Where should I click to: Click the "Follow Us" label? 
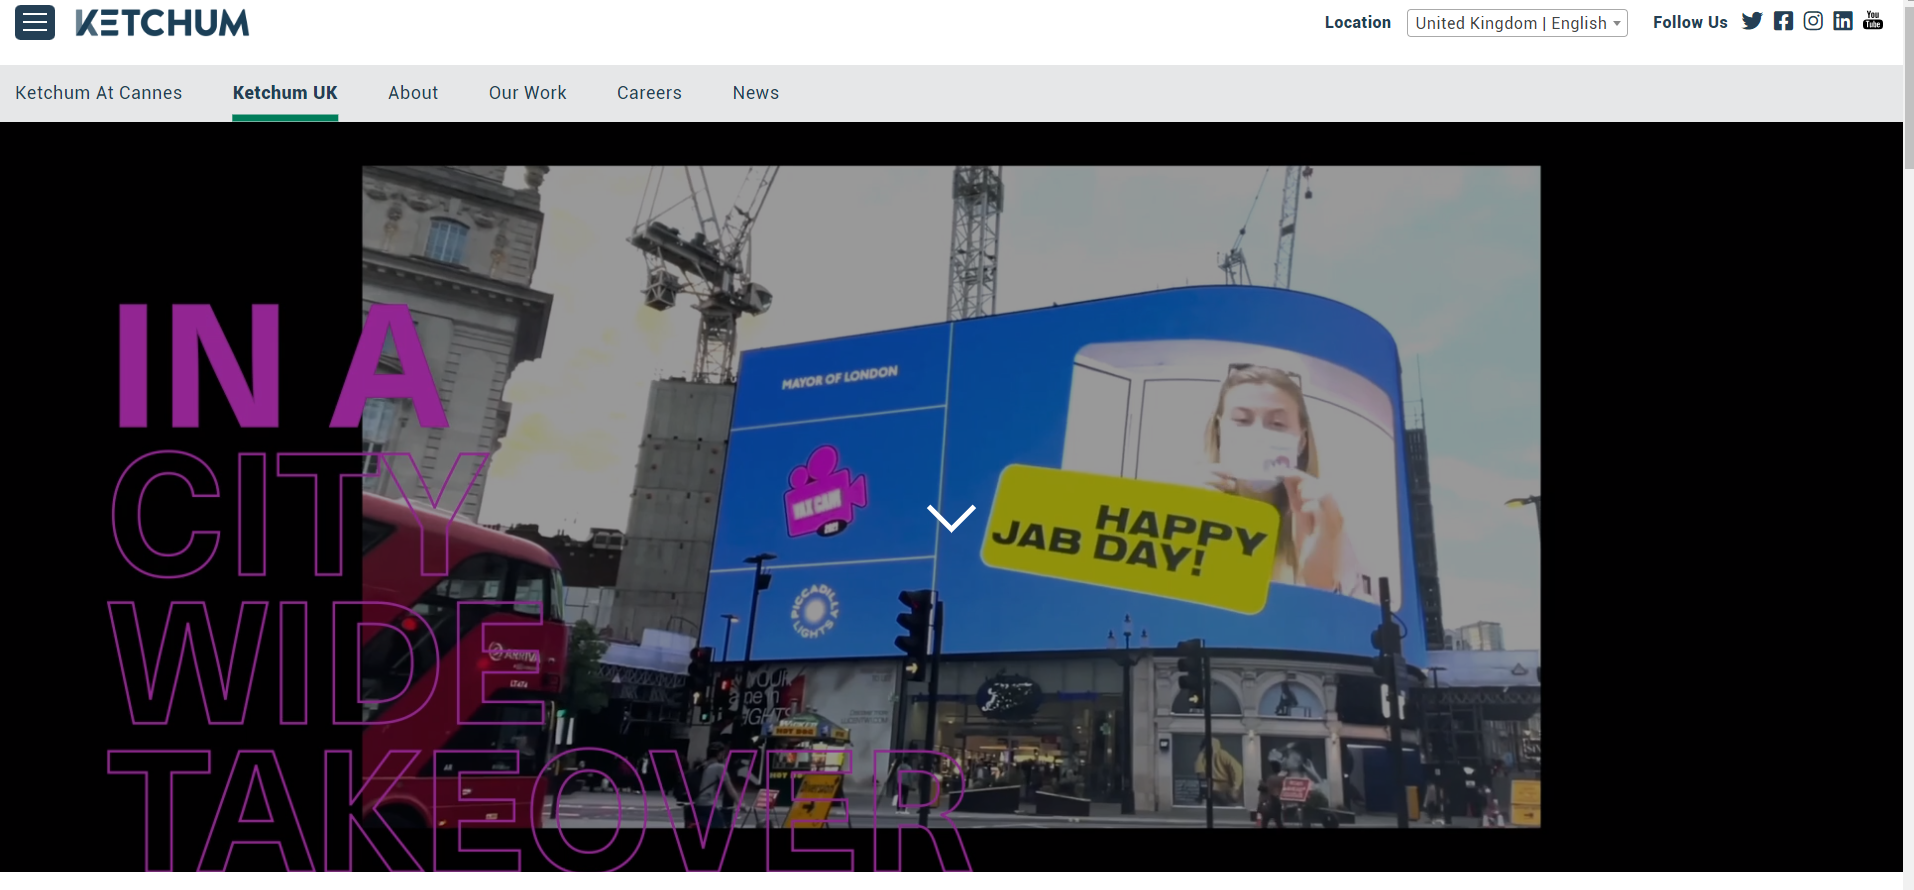pos(1690,22)
